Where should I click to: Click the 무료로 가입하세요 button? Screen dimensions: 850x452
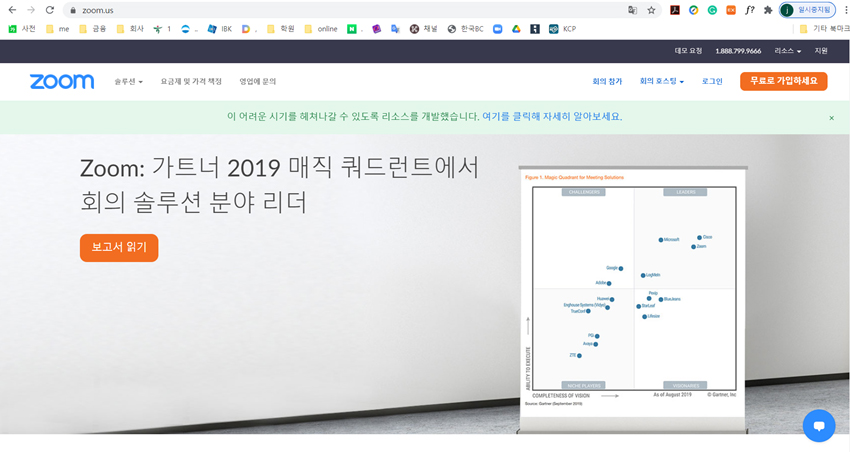[783, 81]
